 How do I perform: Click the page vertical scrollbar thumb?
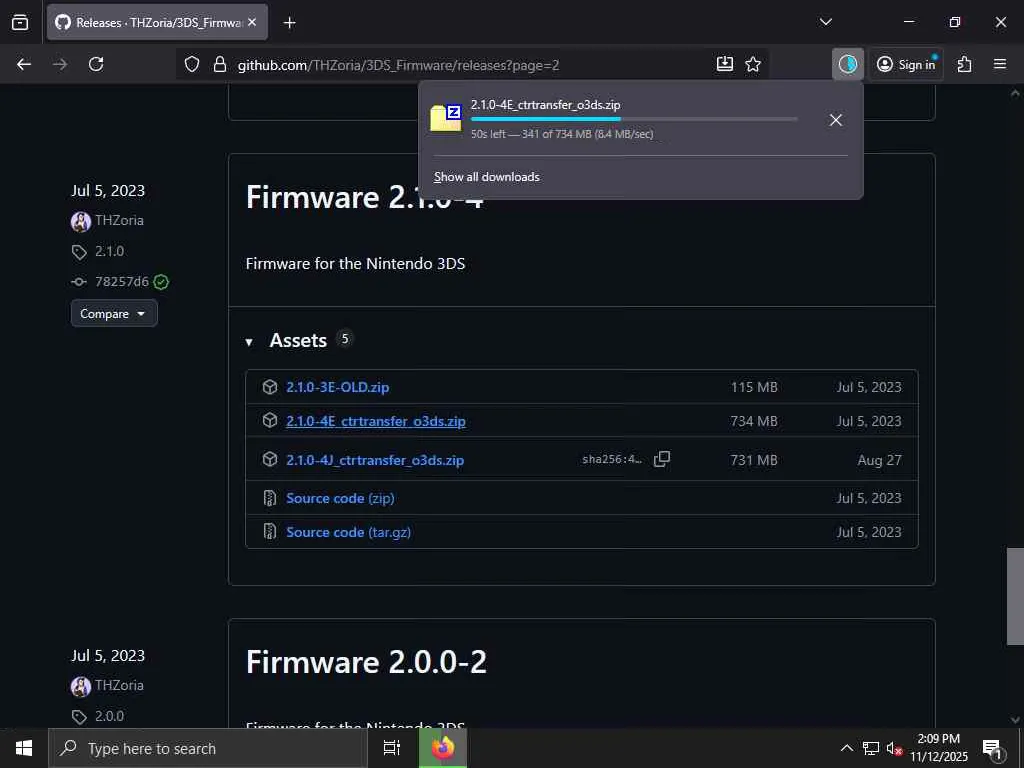tap(1015, 596)
